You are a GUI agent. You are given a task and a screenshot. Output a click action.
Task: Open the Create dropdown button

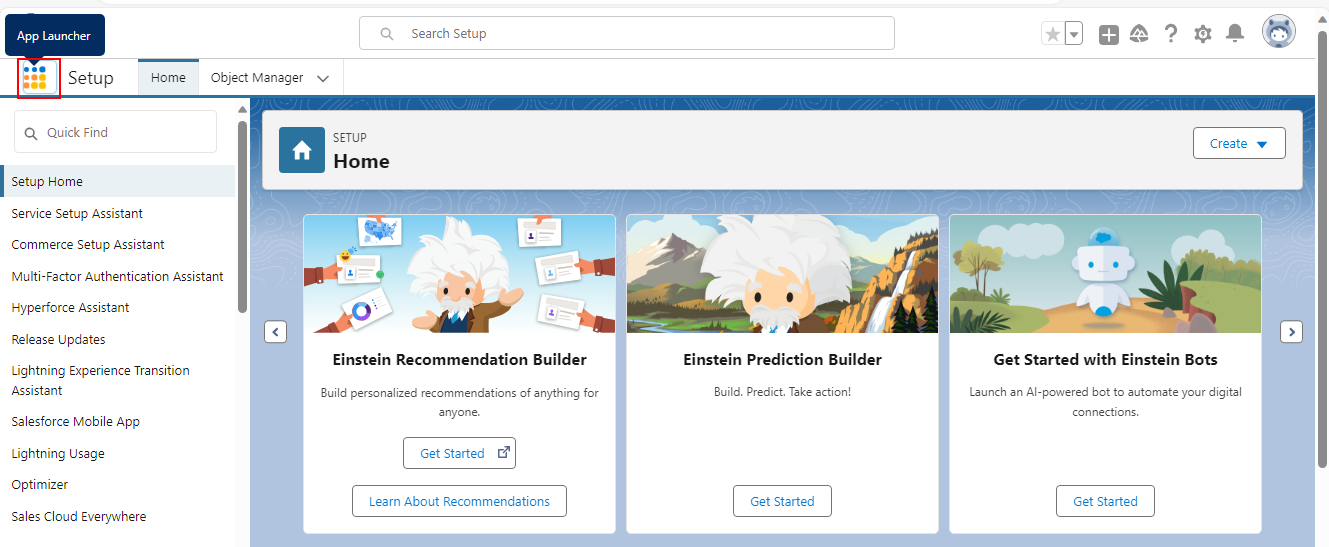click(x=1239, y=143)
